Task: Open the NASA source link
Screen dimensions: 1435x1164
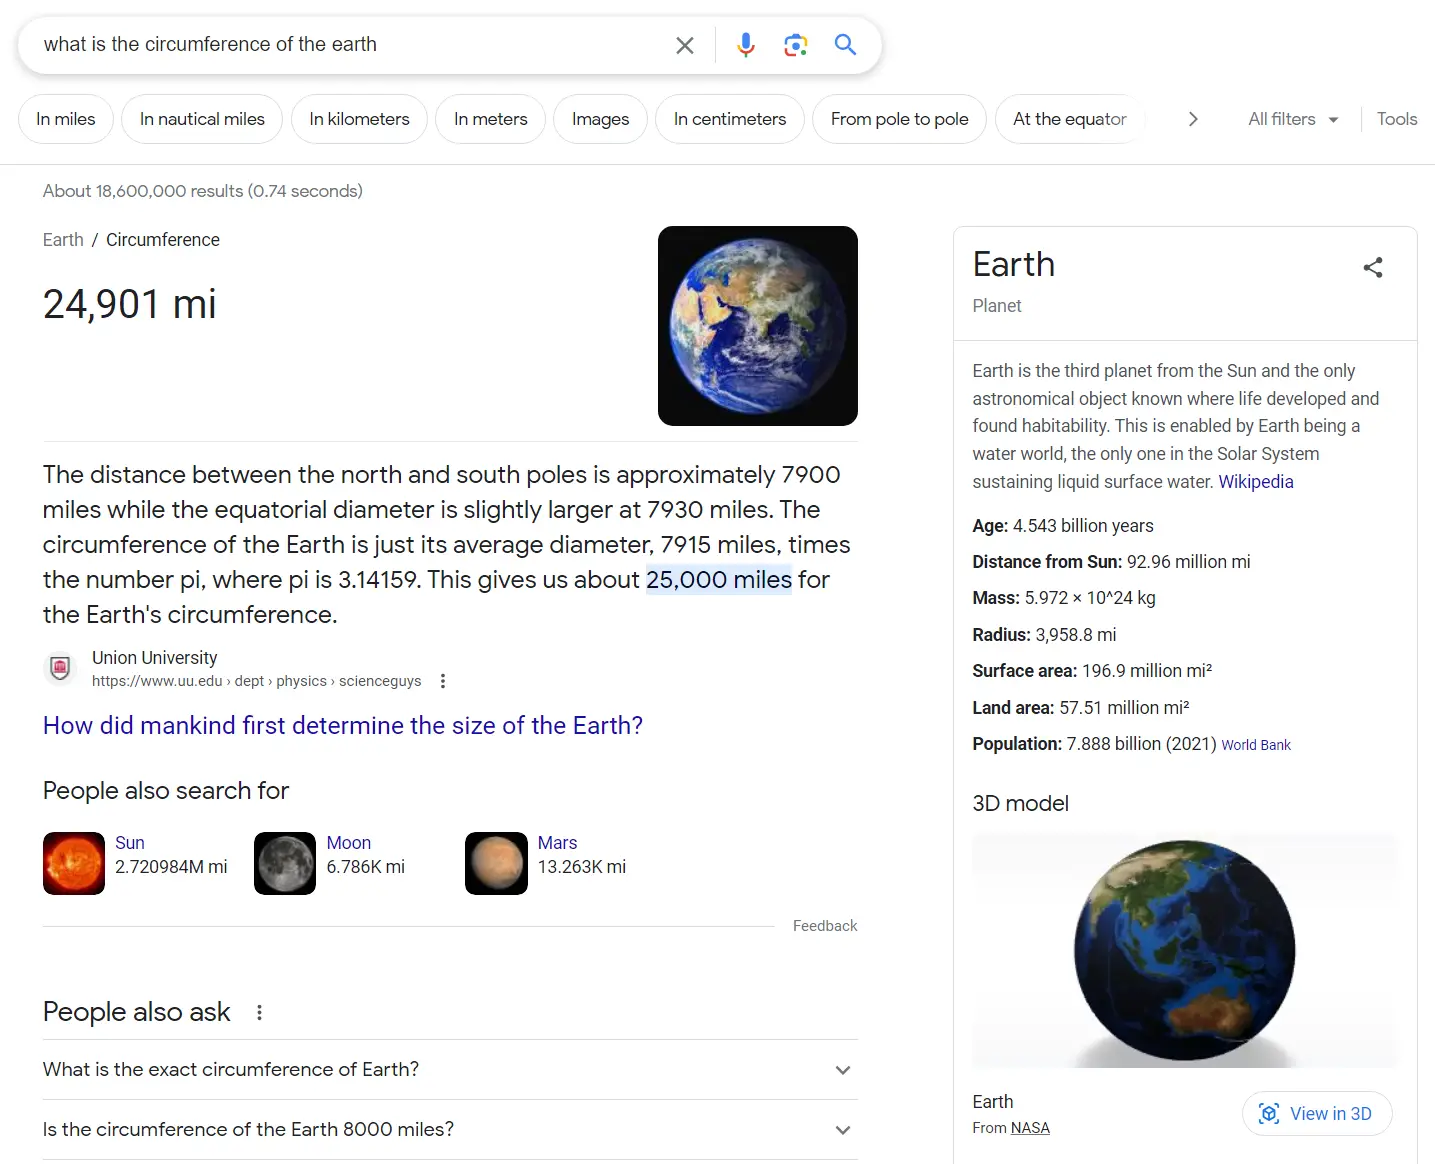Action: tap(1030, 1128)
